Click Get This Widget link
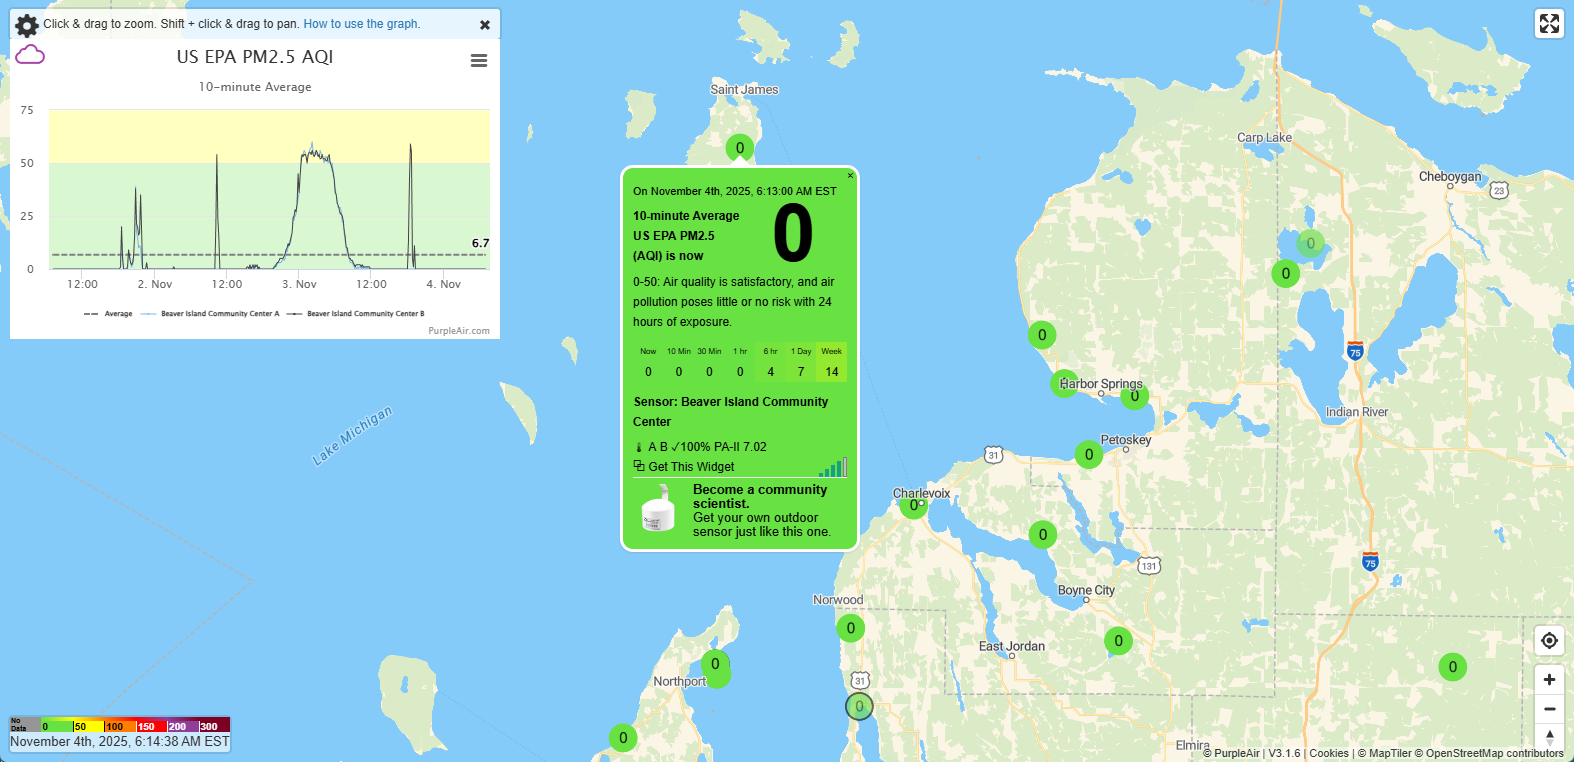The image size is (1574, 762). [691, 467]
